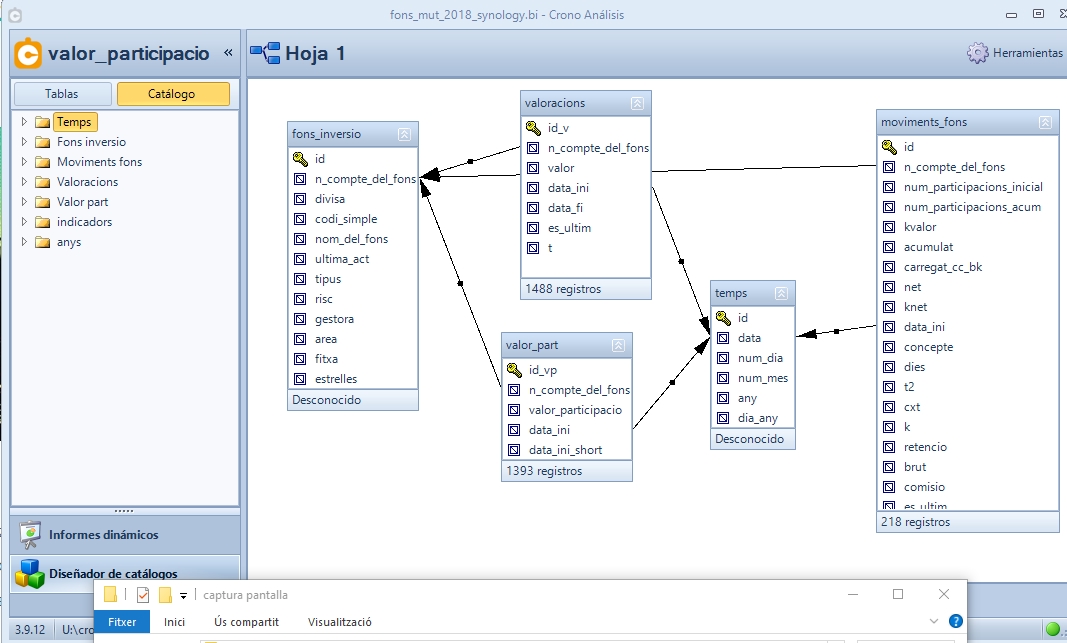This screenshot has height=643, width=1067.
Task: Select the Catálogo tab button
Action: point(172,94)
